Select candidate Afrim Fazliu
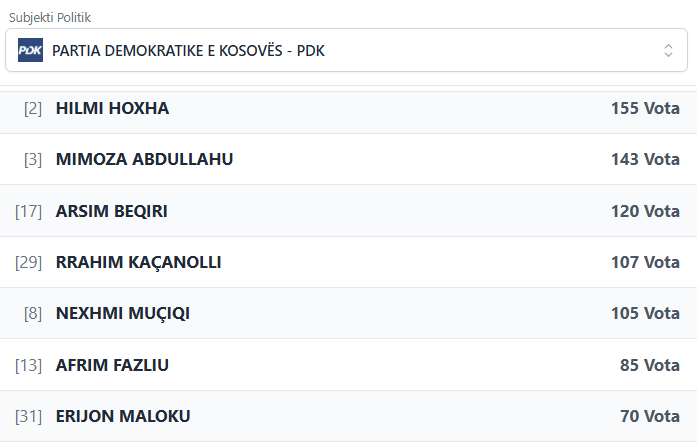The image size is (697, 443). pos(112,365)
